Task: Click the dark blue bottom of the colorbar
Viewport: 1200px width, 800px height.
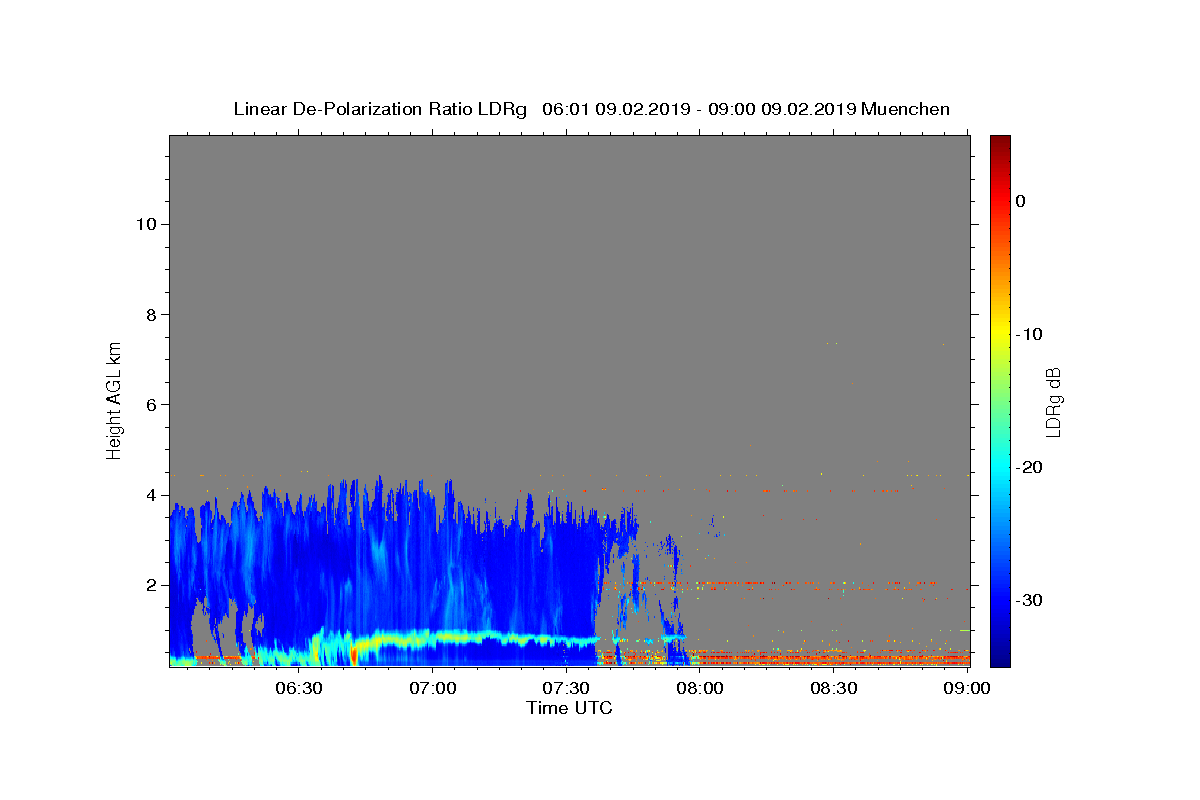Action: tap(1000, 657)
